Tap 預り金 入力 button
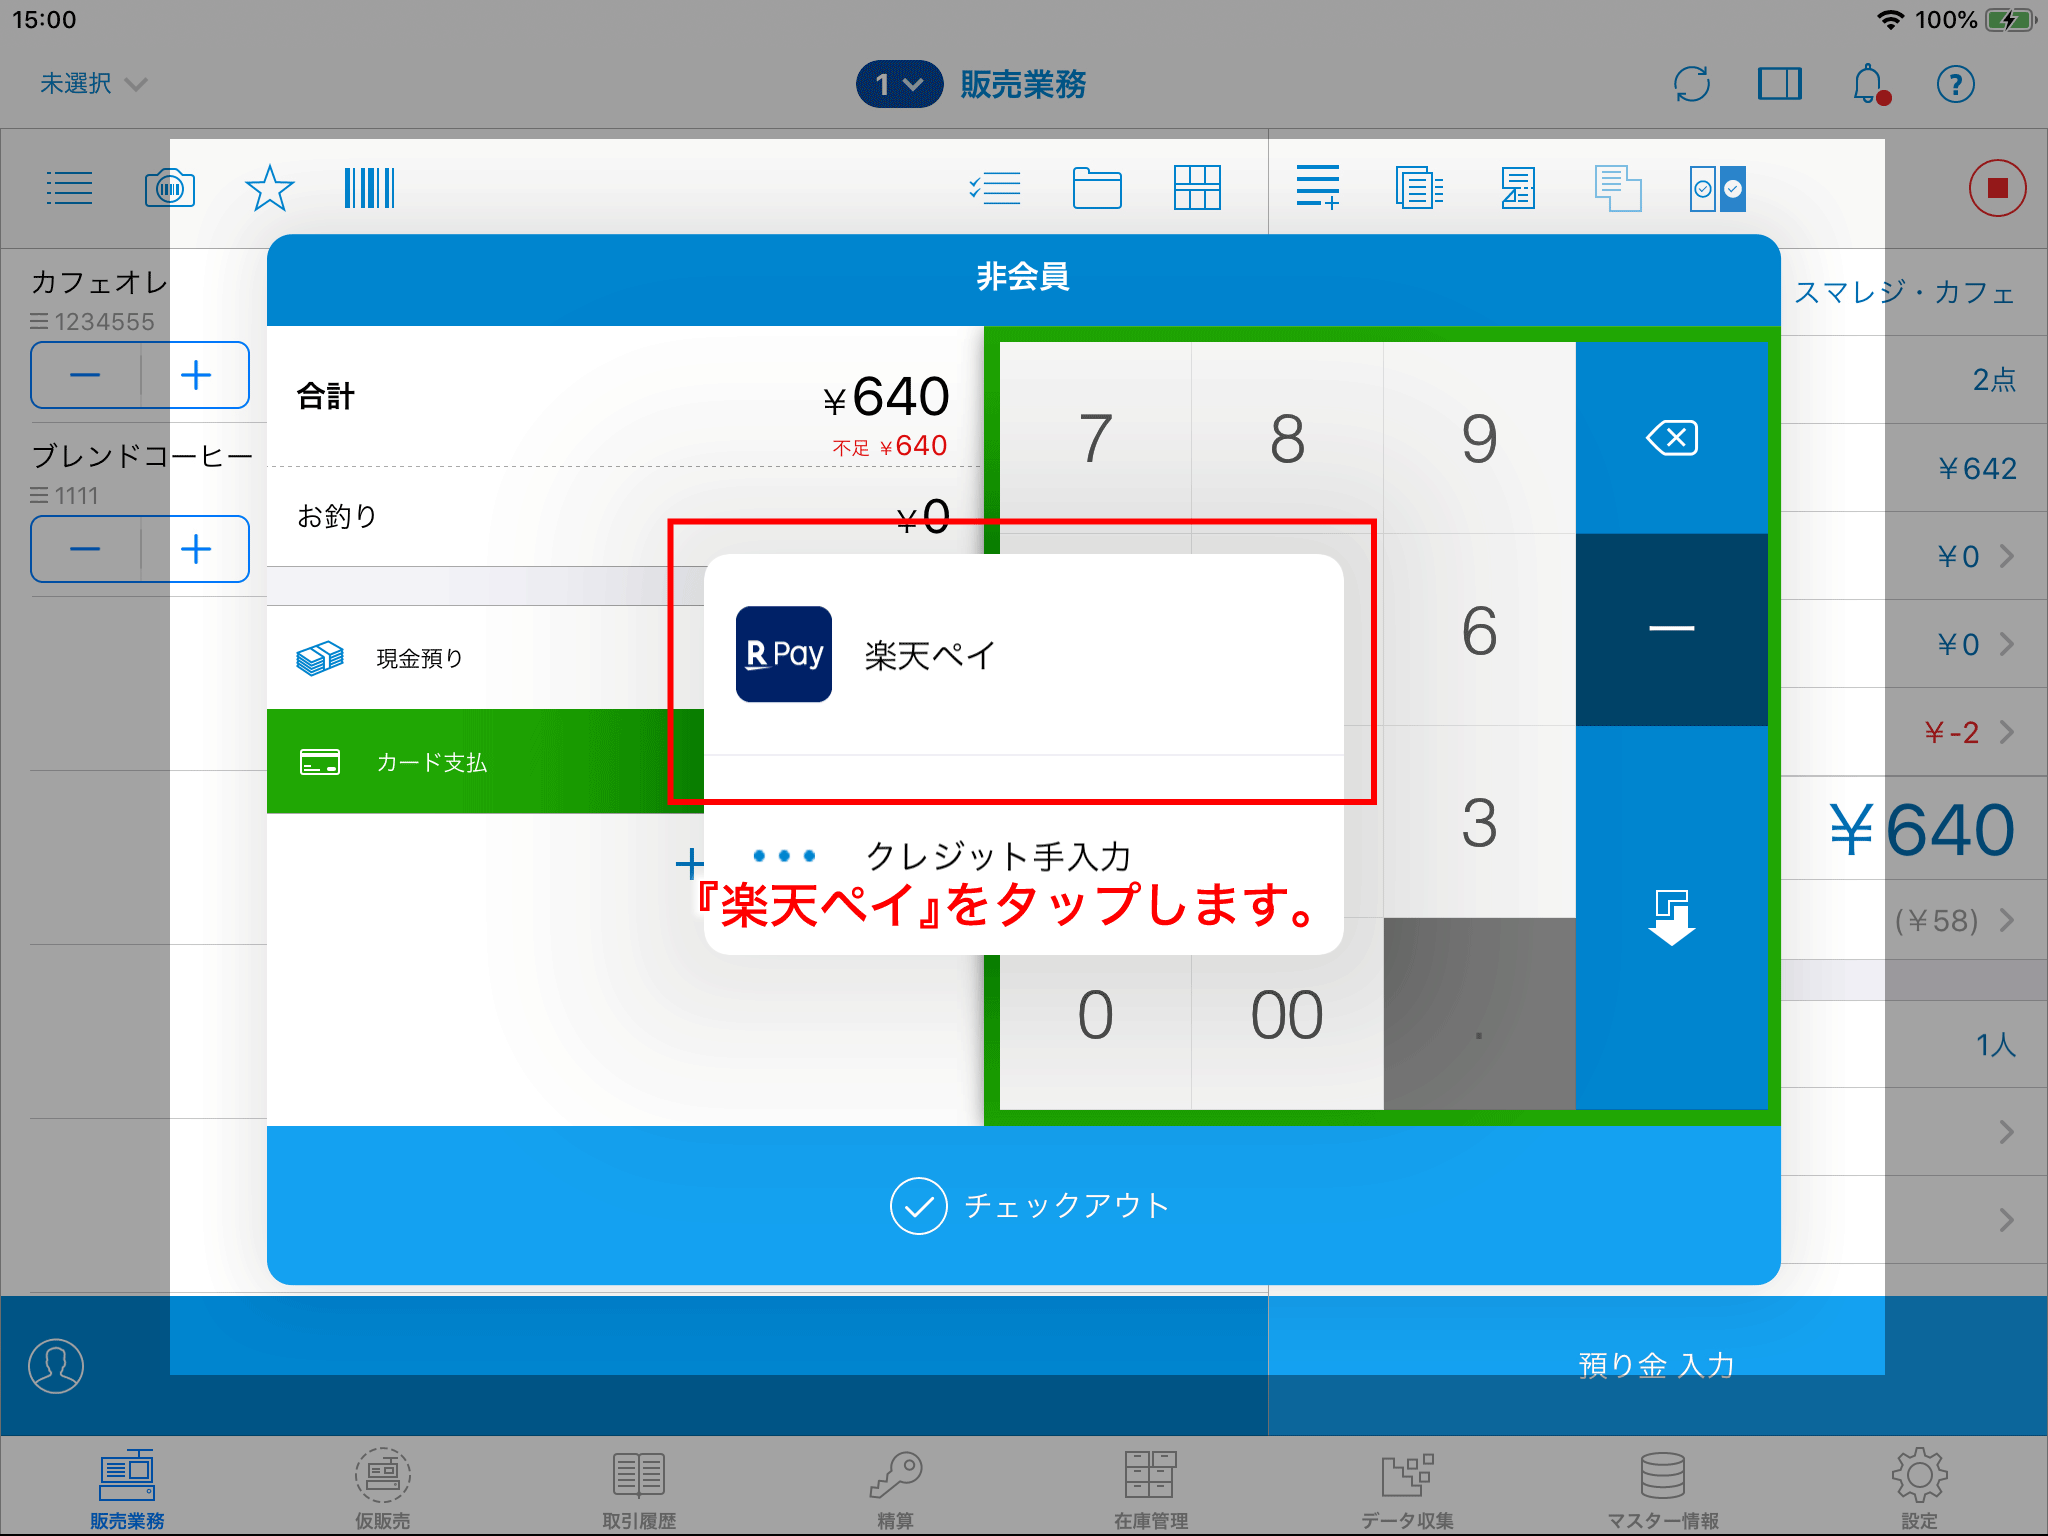Screen dimensions: 2048x1536 1657,1365
